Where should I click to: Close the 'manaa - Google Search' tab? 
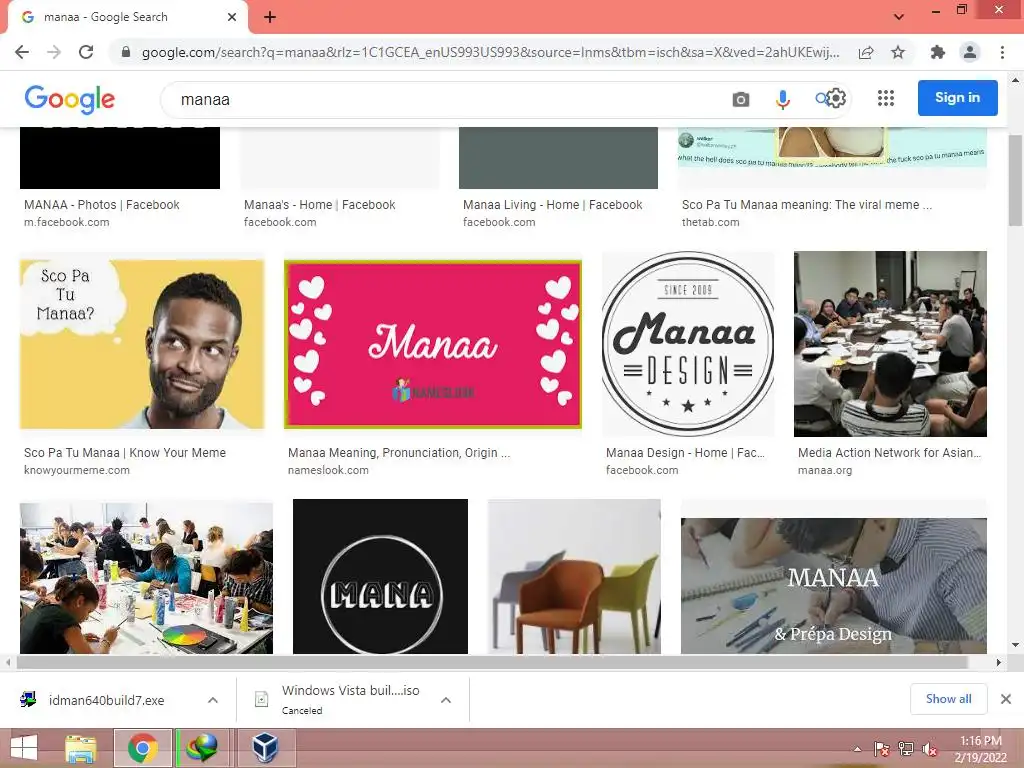232,17
